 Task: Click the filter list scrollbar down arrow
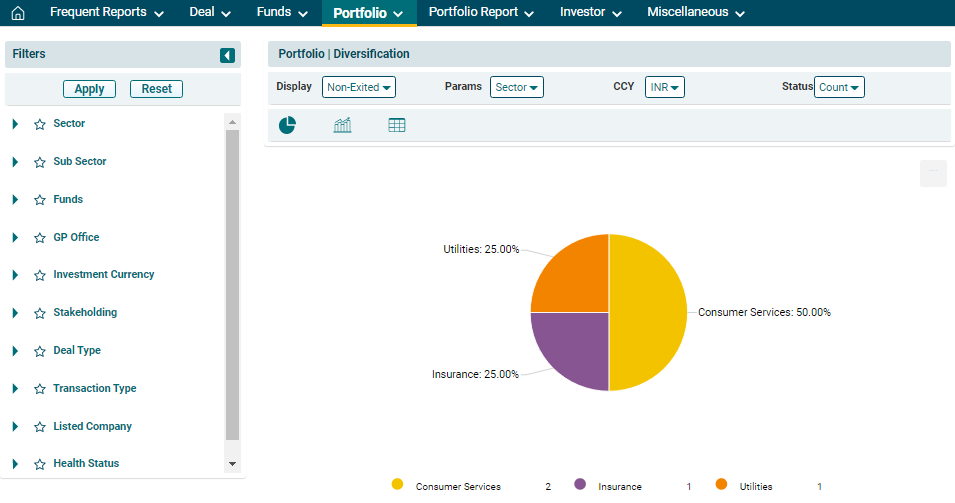tap(233, 464)
